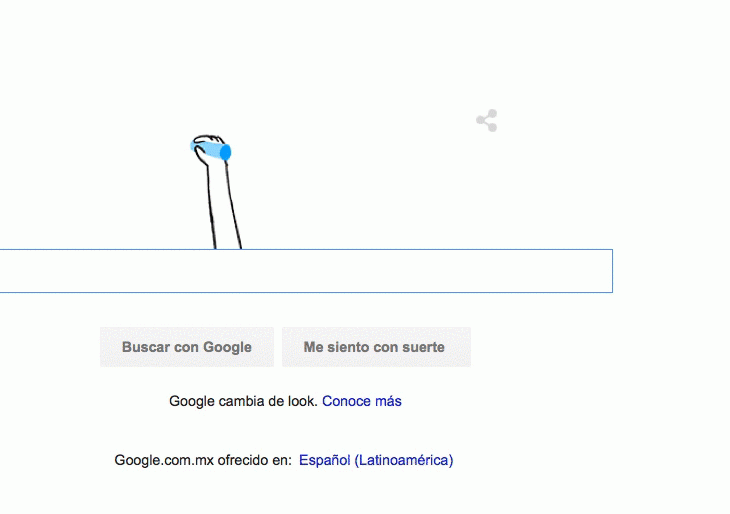
Task: Click the doodle's fingers gripping the blue object
Action: pos(208,140)
